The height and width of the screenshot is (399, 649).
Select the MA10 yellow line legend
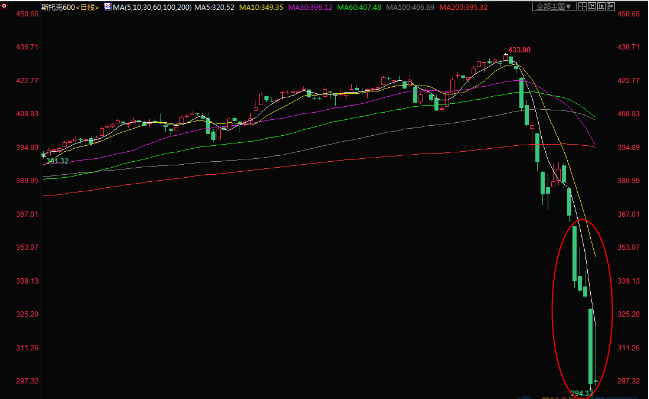261,7
